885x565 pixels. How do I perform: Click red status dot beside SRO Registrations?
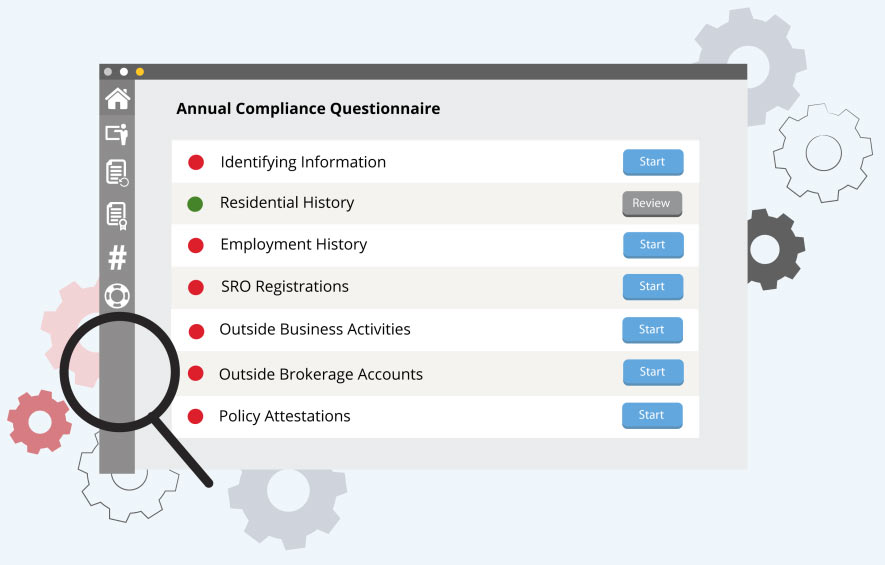coord(196,287)
